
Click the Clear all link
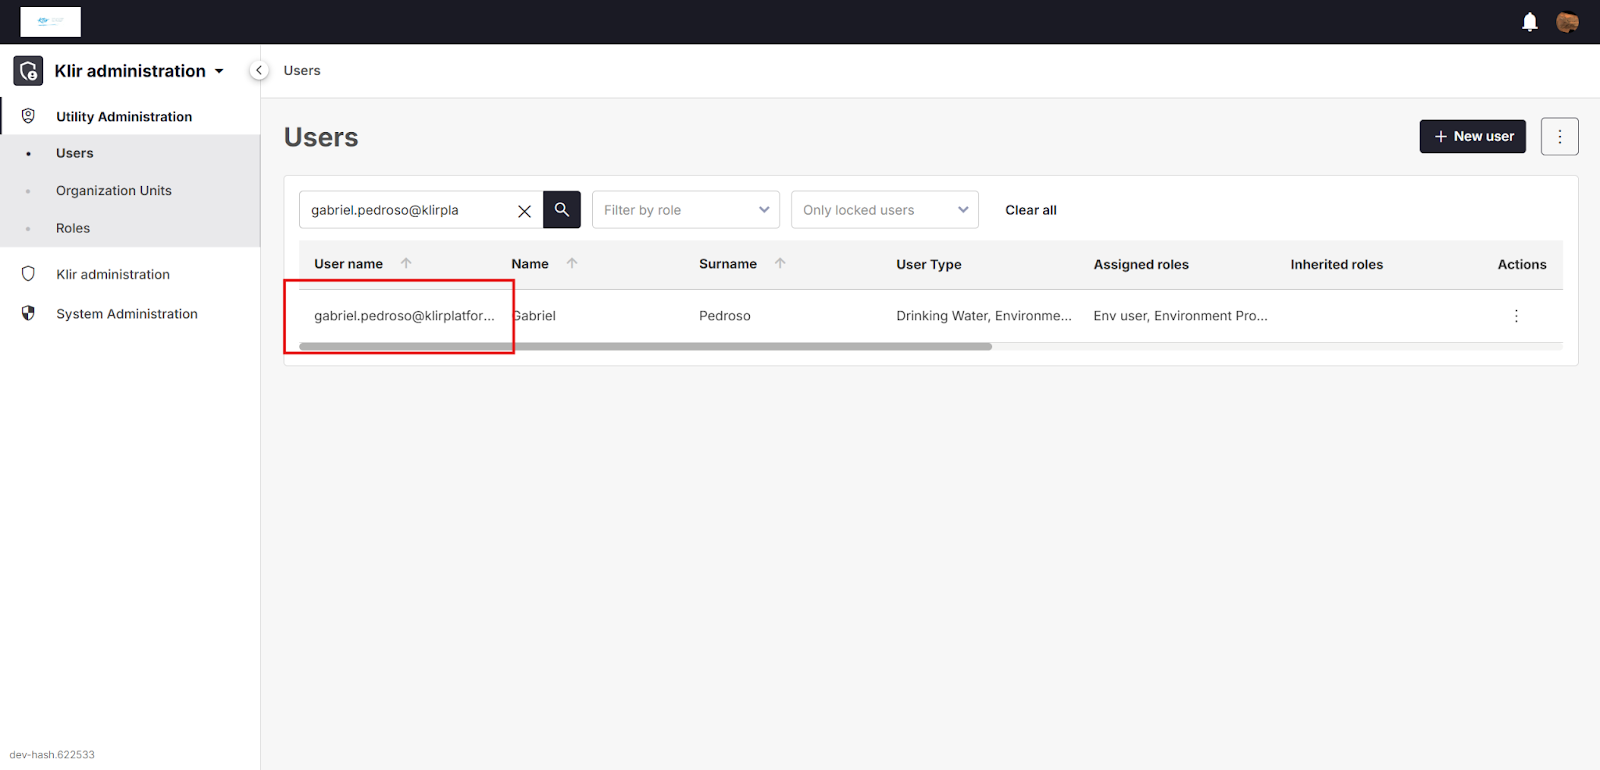tap(1030, 210)
